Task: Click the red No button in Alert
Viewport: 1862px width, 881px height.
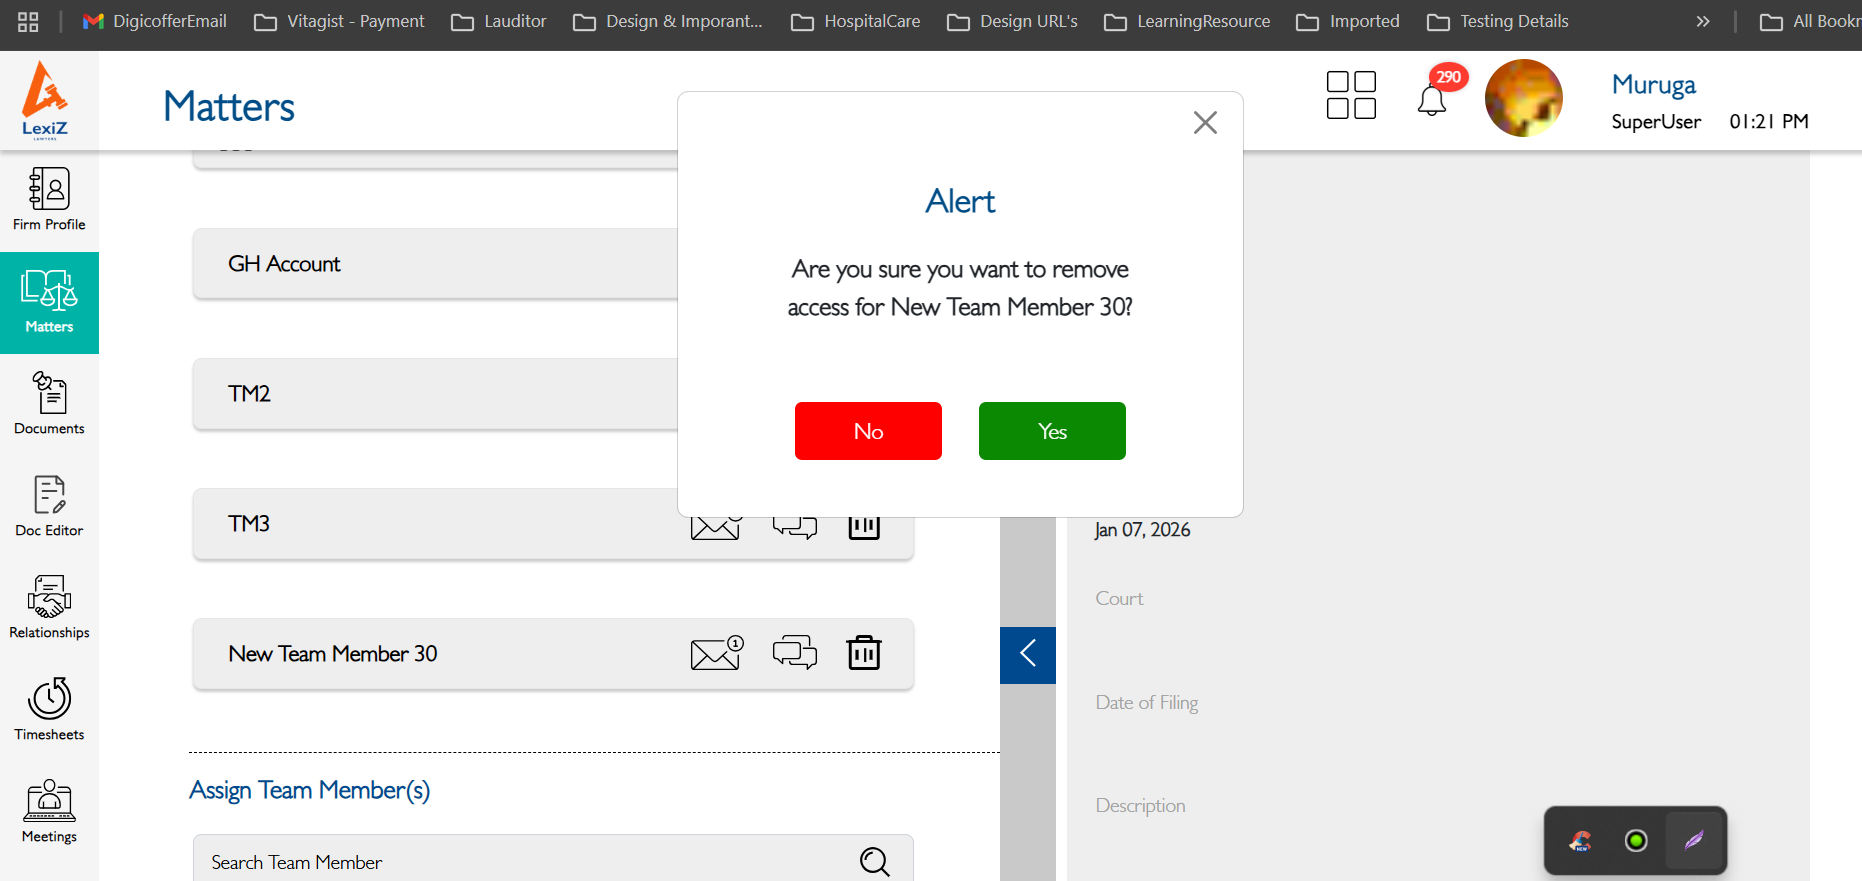Action: point(868,431)
